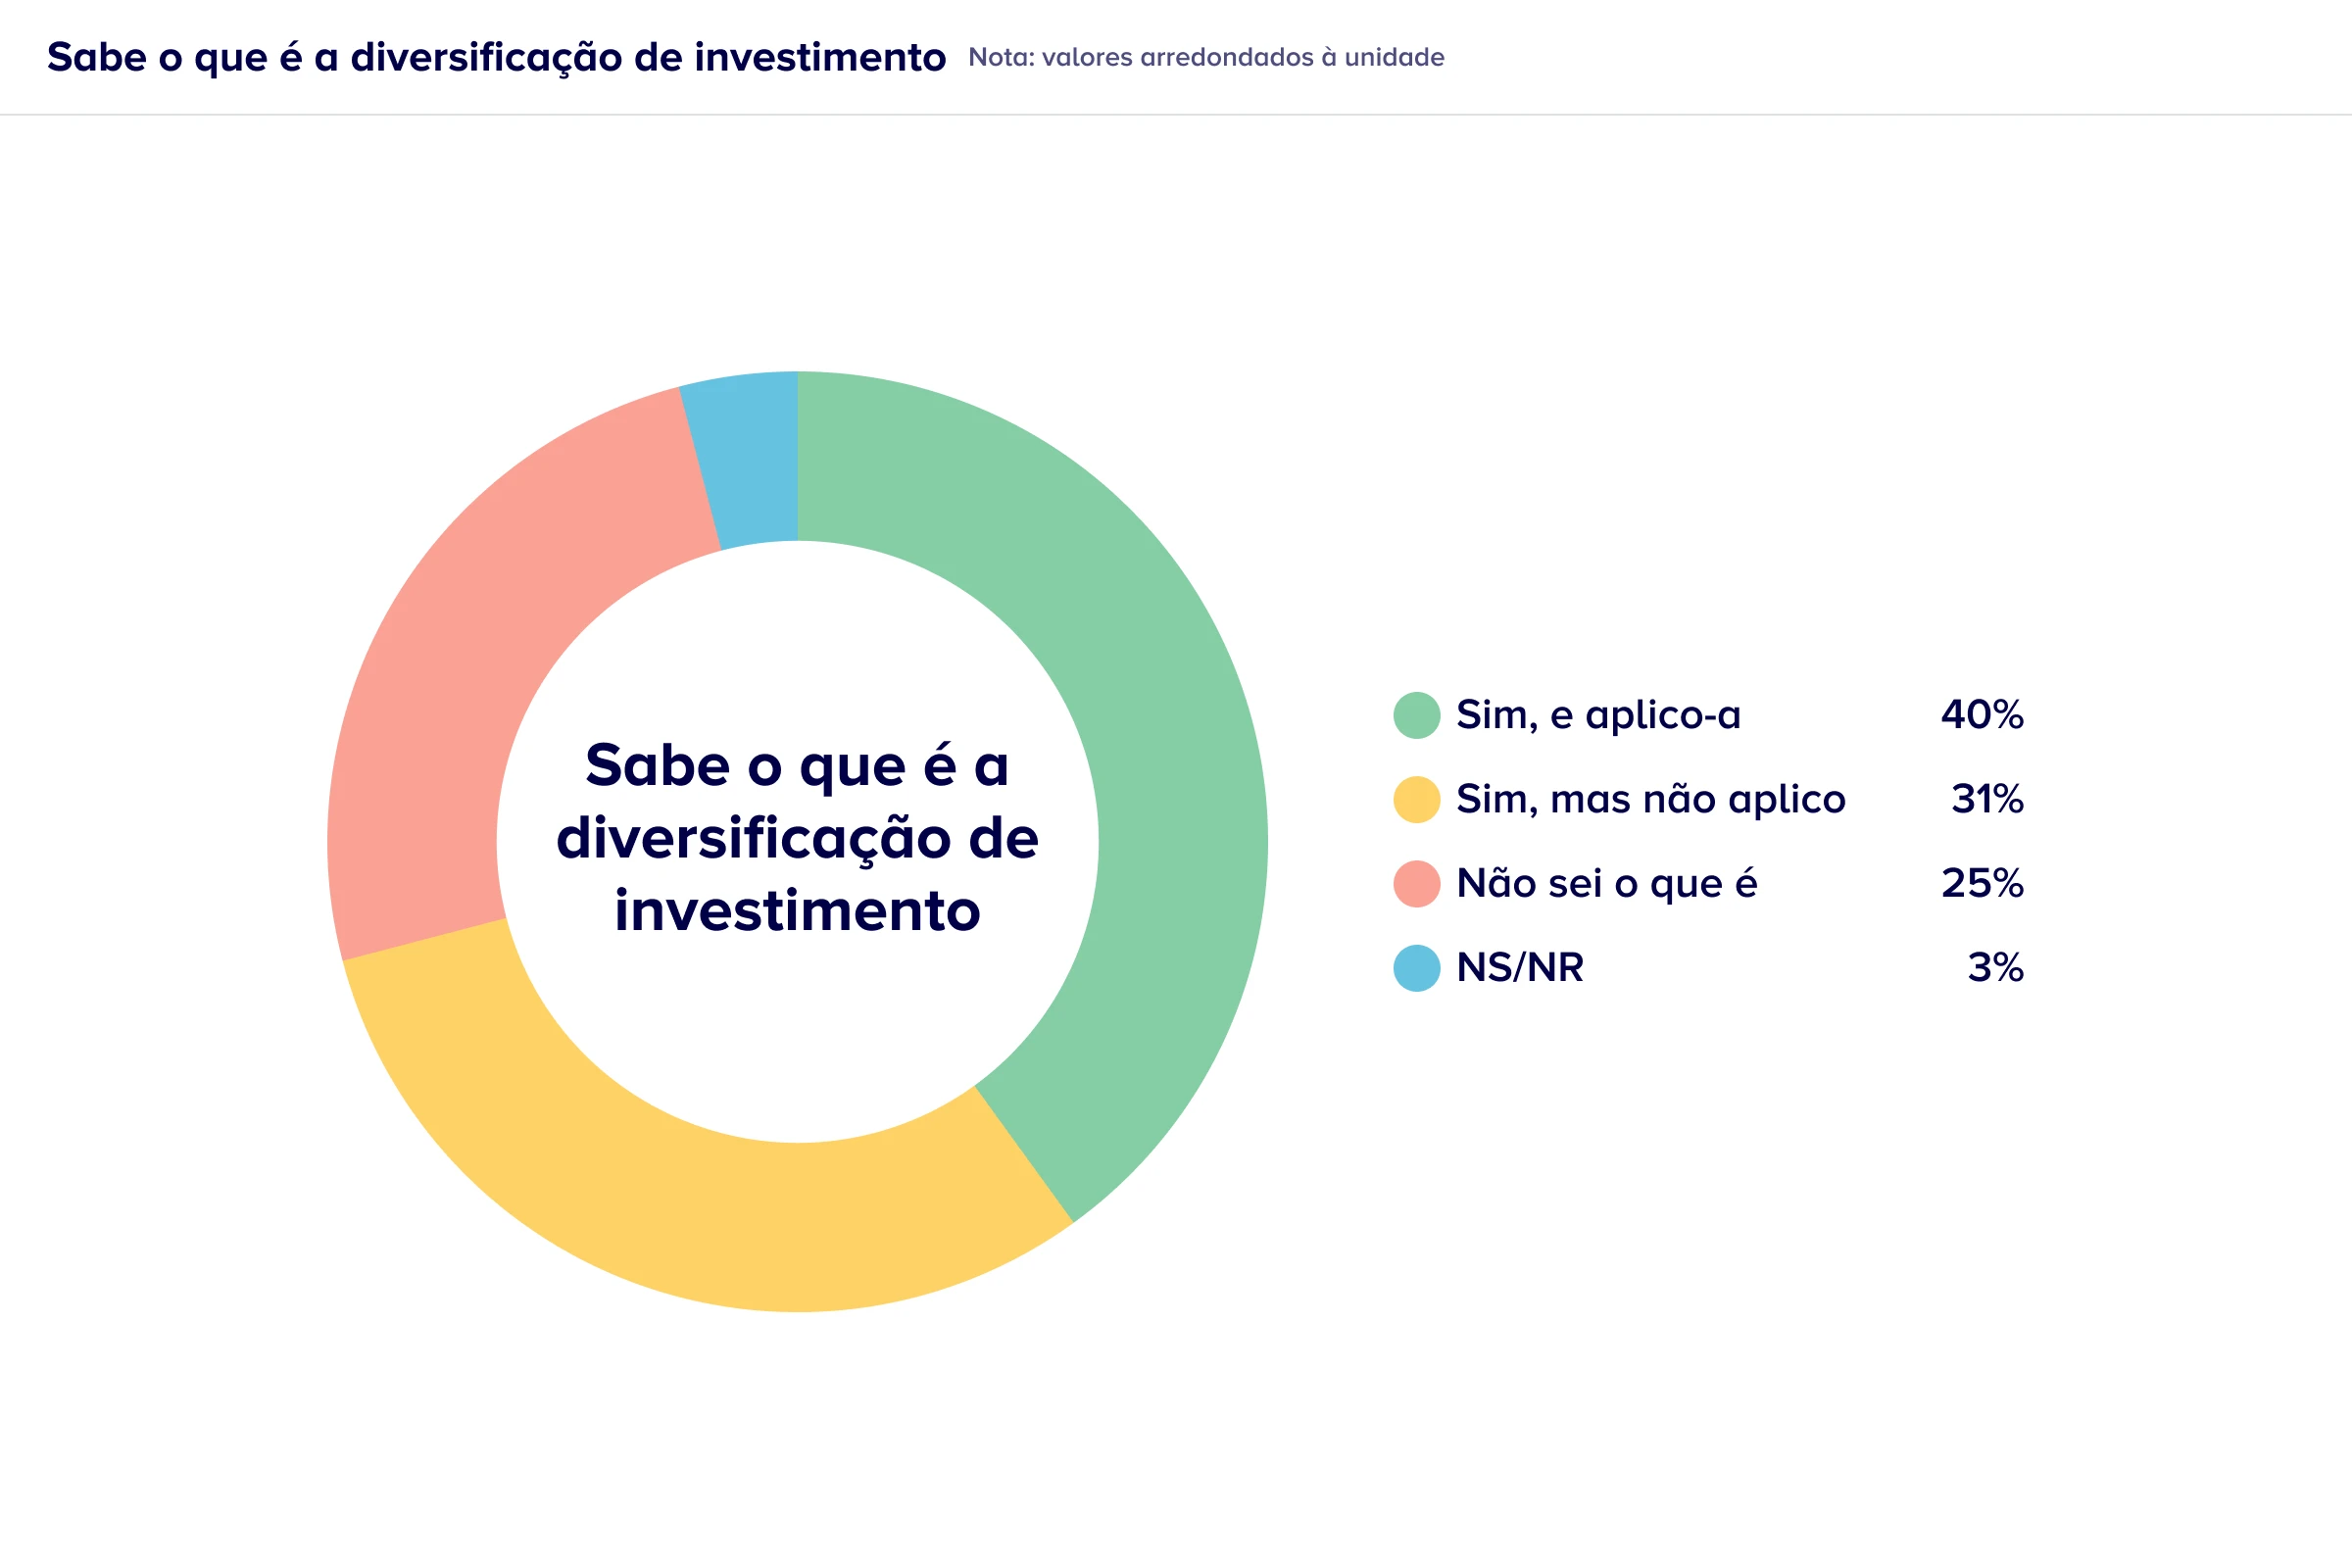Click the 40% value in the legend
Image resolution: width=2352 pixels, height=1568 pixels.
[x=1982, y=715]
